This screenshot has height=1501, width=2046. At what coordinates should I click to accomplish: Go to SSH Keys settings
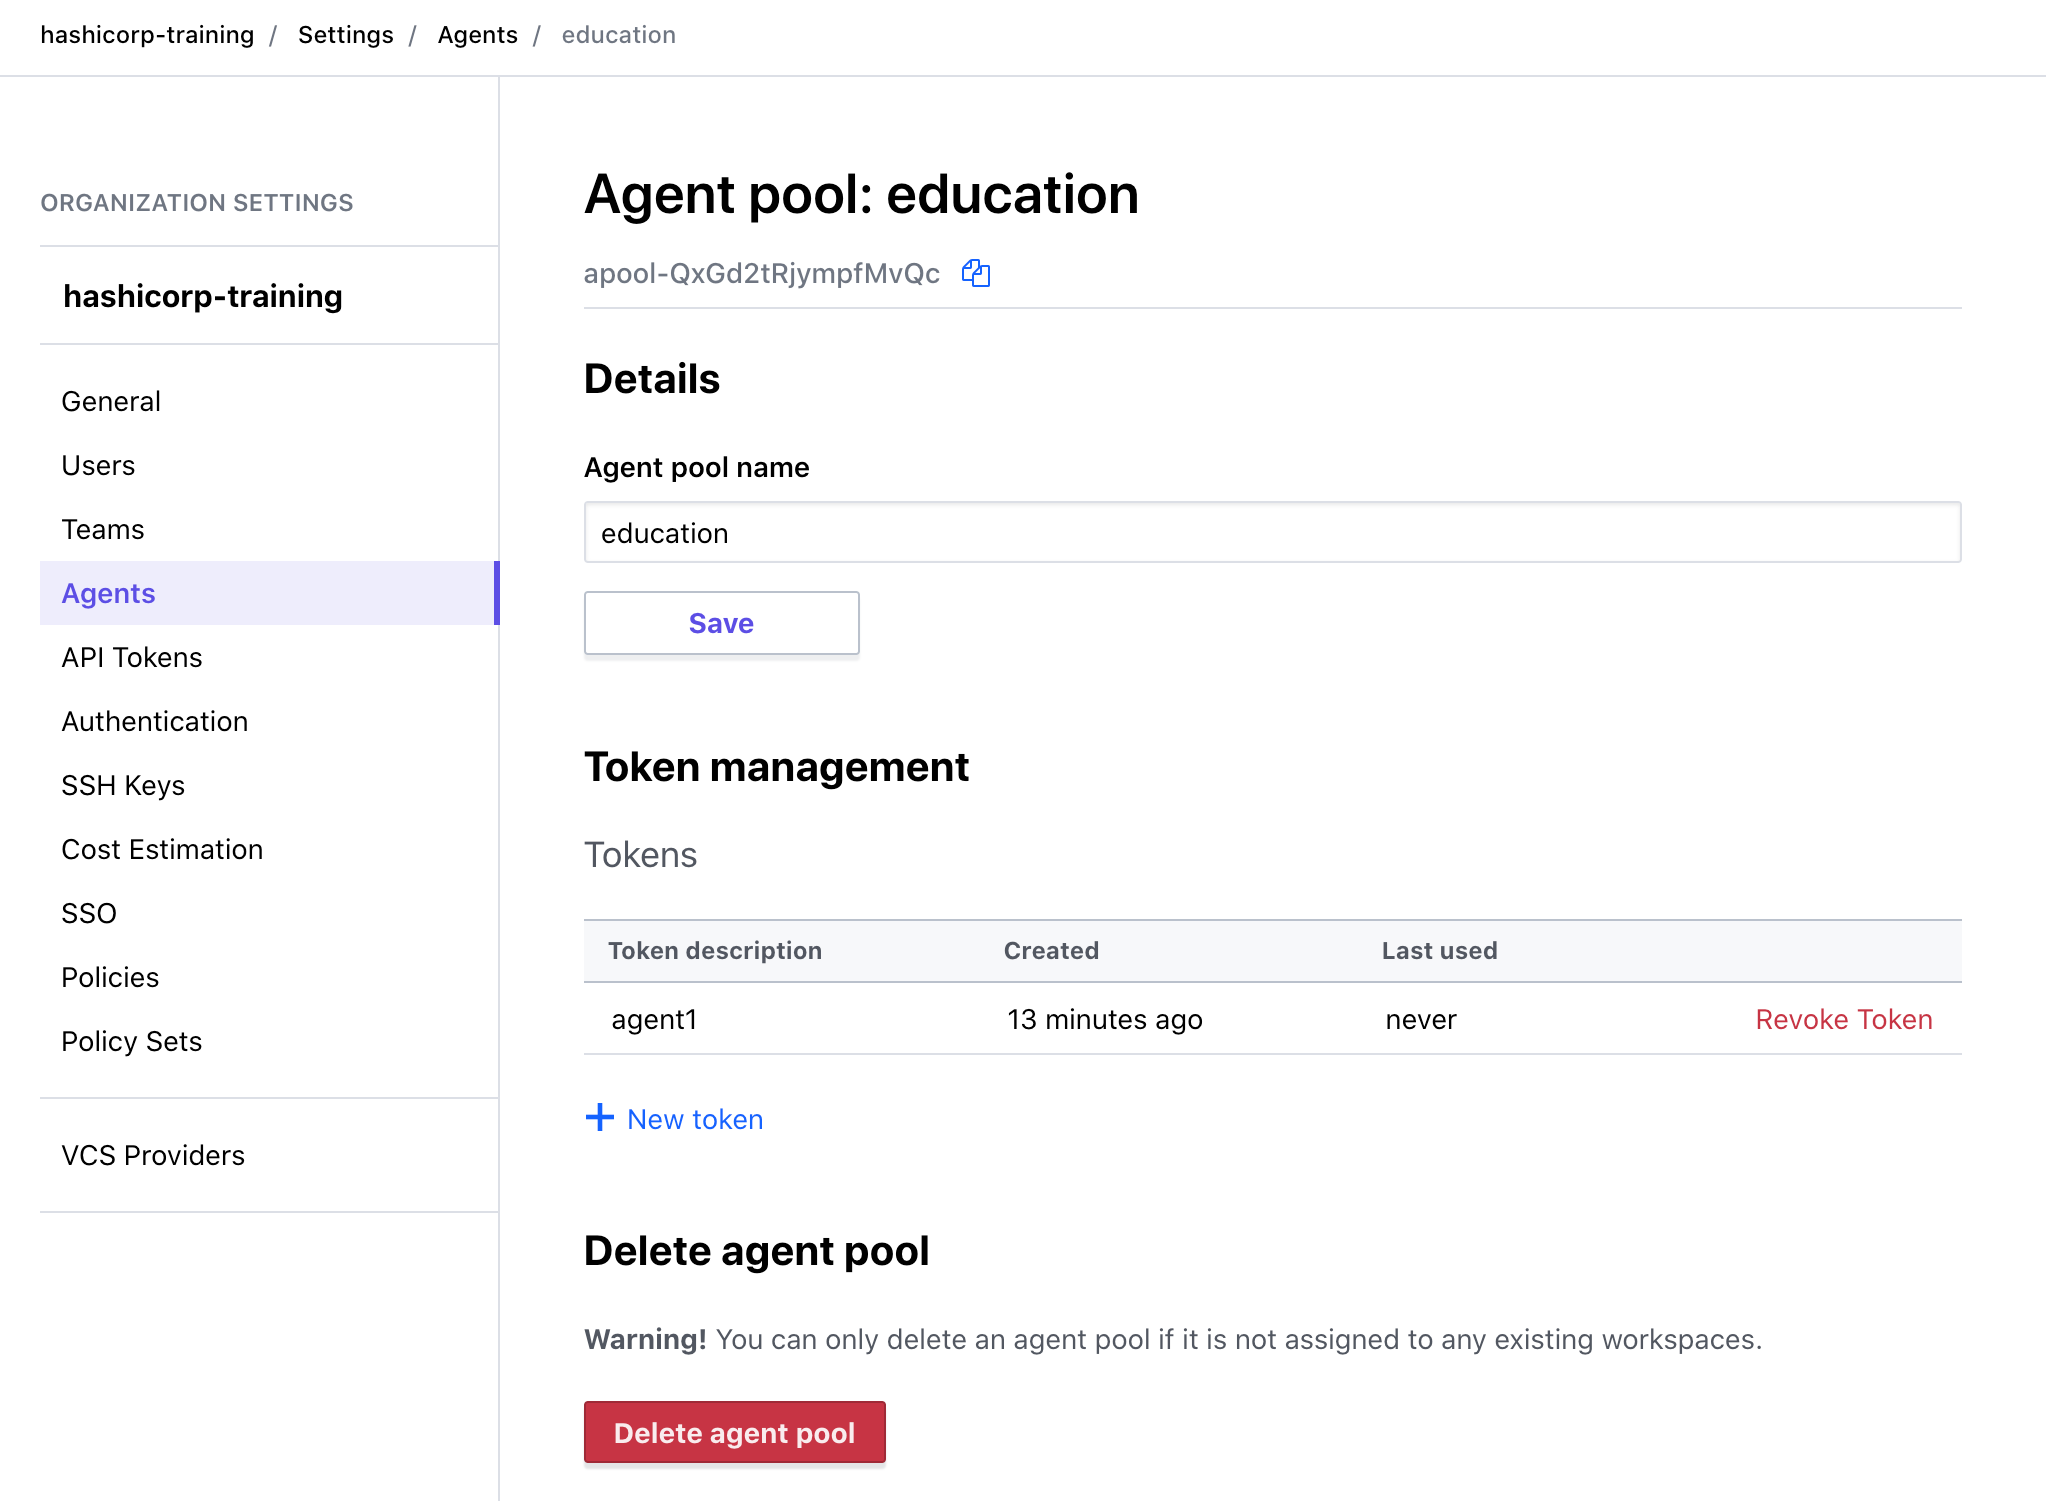tap(123, 785)
